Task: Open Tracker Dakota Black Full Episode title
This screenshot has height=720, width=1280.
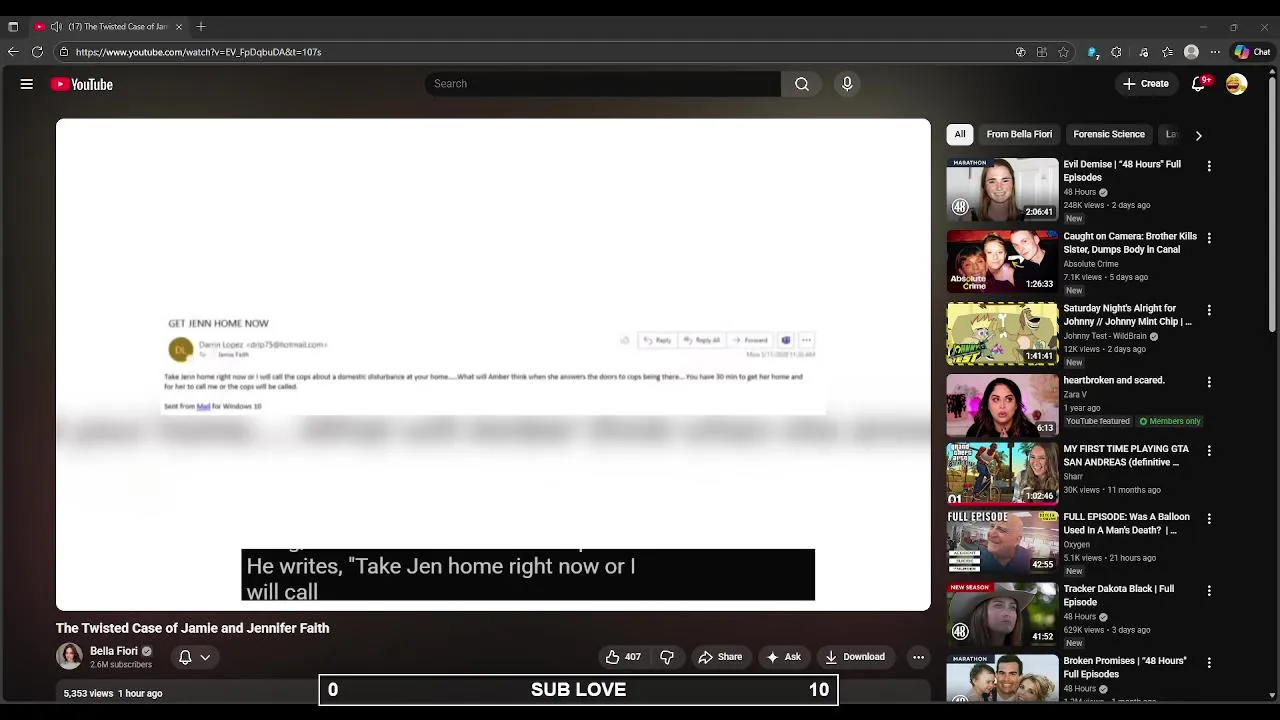Action: (1118, 595)
